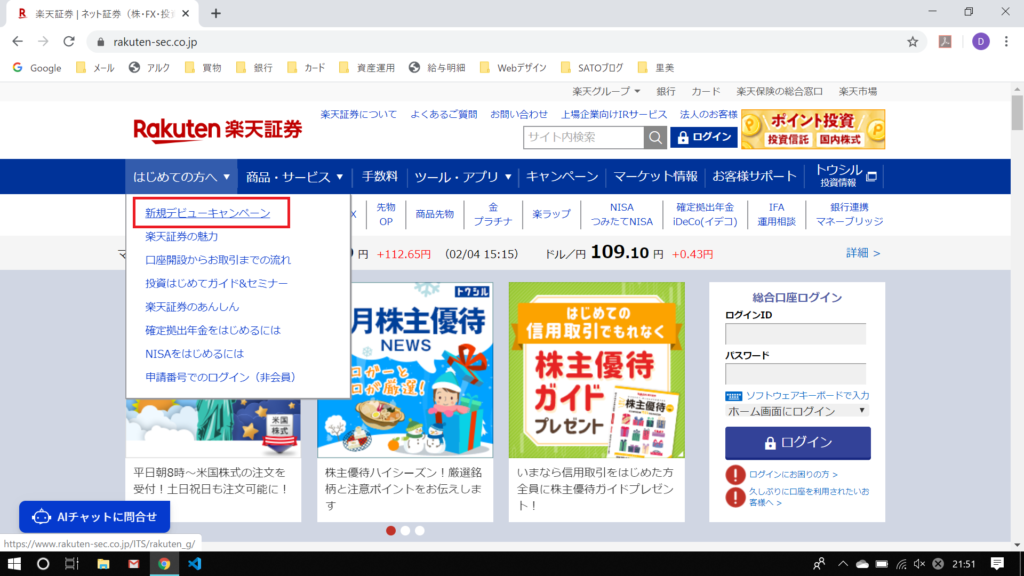Expand the 楽天グループ dropdown

click(x=605, y=91)
